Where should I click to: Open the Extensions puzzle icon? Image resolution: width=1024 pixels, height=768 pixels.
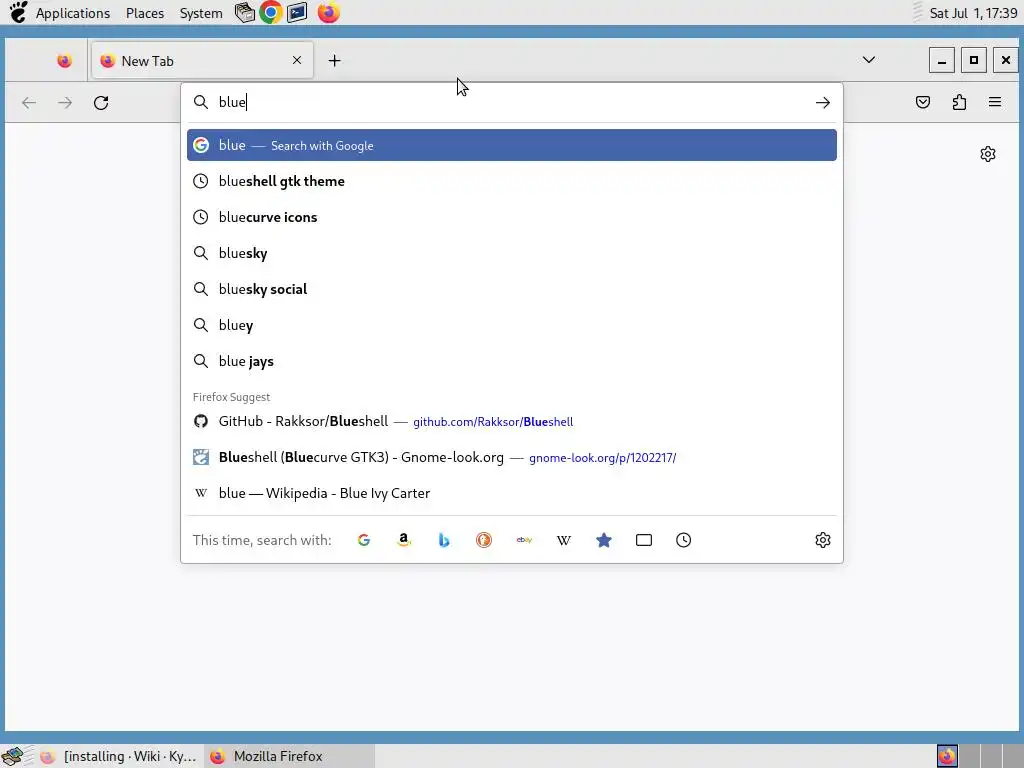[x=959, y=102]
